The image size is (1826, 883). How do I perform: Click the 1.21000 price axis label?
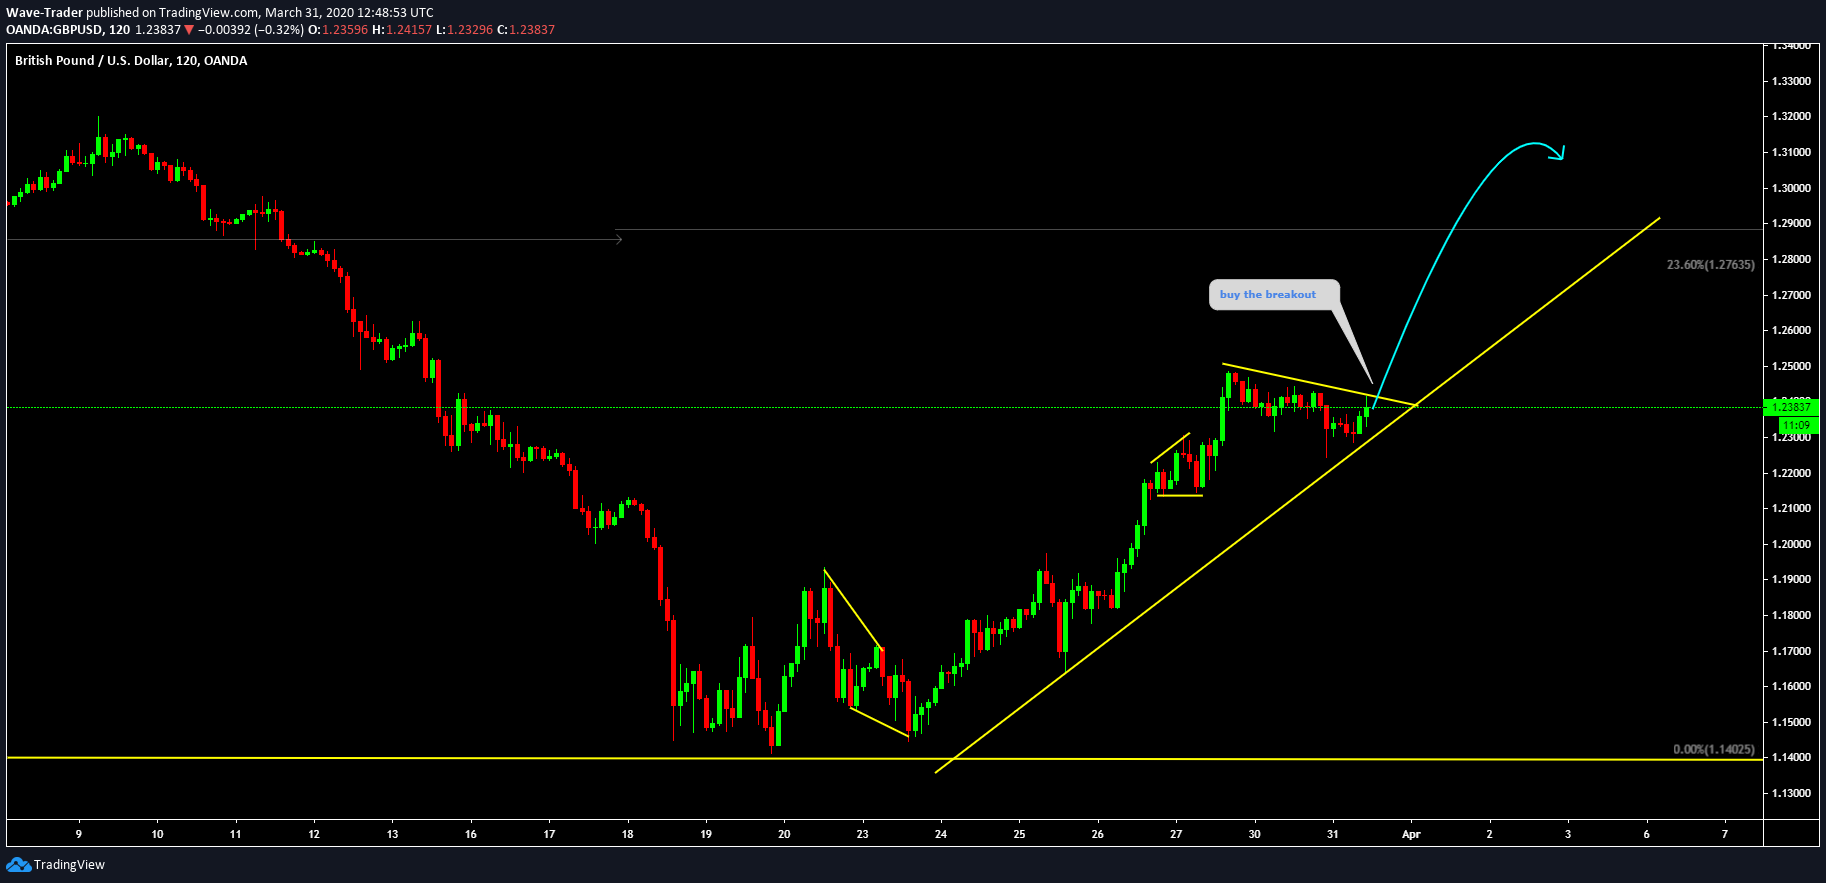[x=1791, y=508]
